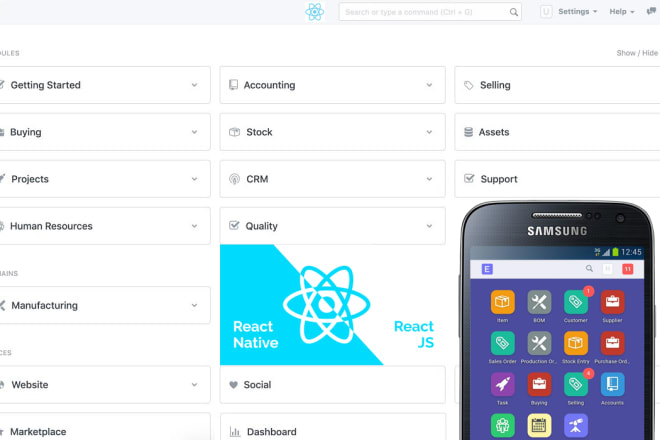The image size is (660, 440).
Task: Open the Dashboard module label
Action: click(271, 432)
